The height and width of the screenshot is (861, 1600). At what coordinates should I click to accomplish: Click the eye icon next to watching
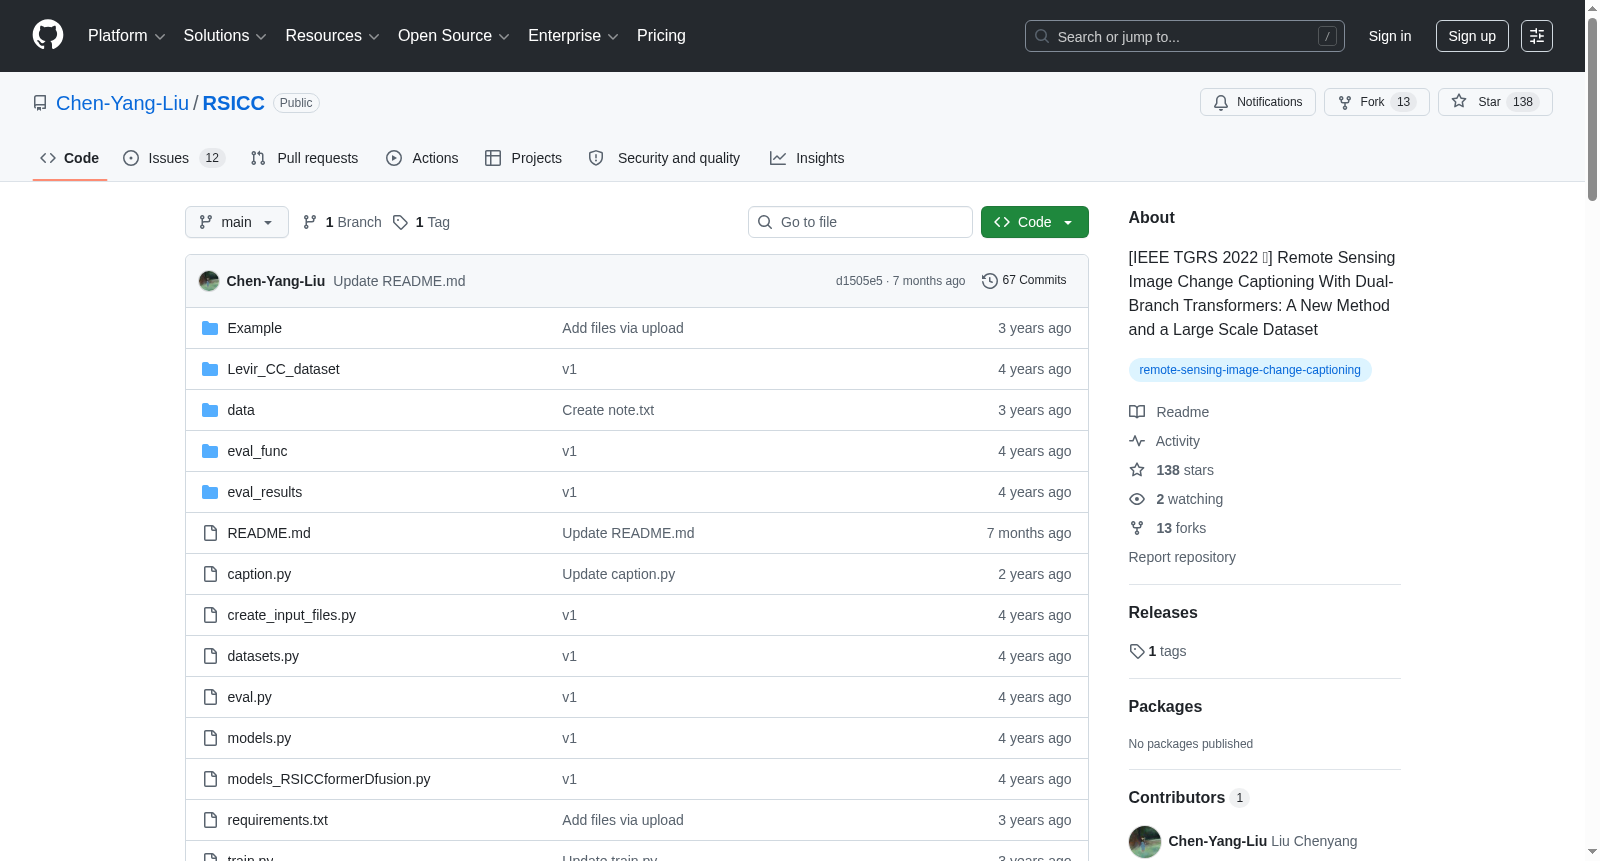[x=1137, y=499]
